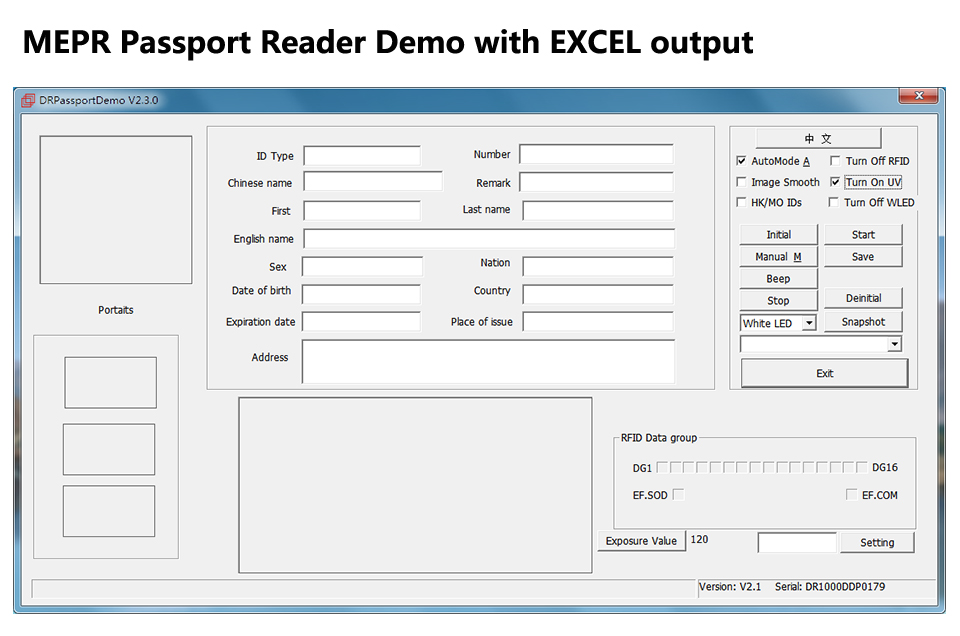Click the ID Type input field

pyautogui.click(x=362, y=155)
